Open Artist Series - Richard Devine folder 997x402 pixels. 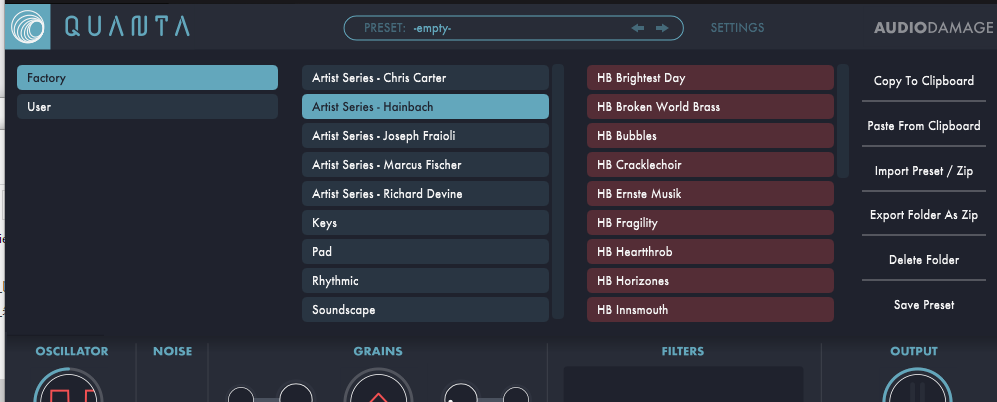(425, 193)
